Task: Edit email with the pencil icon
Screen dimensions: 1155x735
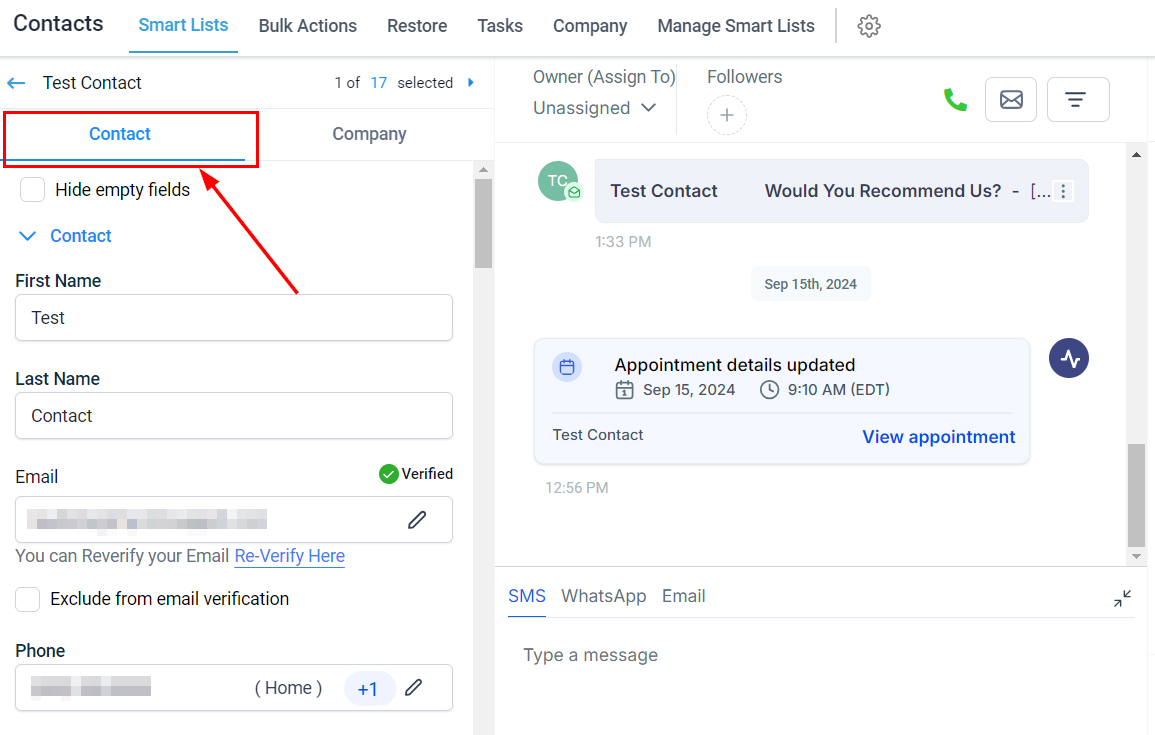Action: point(417,520)
